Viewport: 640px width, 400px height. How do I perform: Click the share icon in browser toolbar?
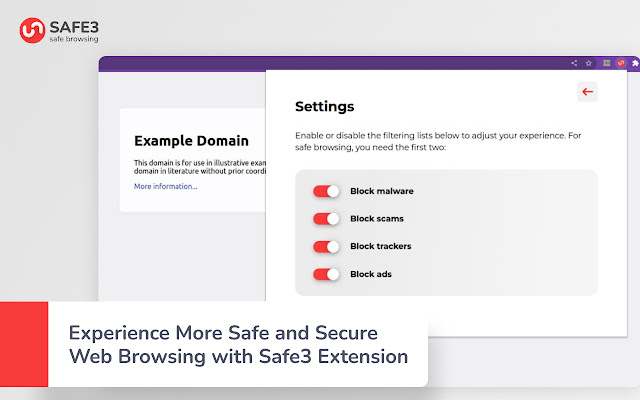point(574,63)
